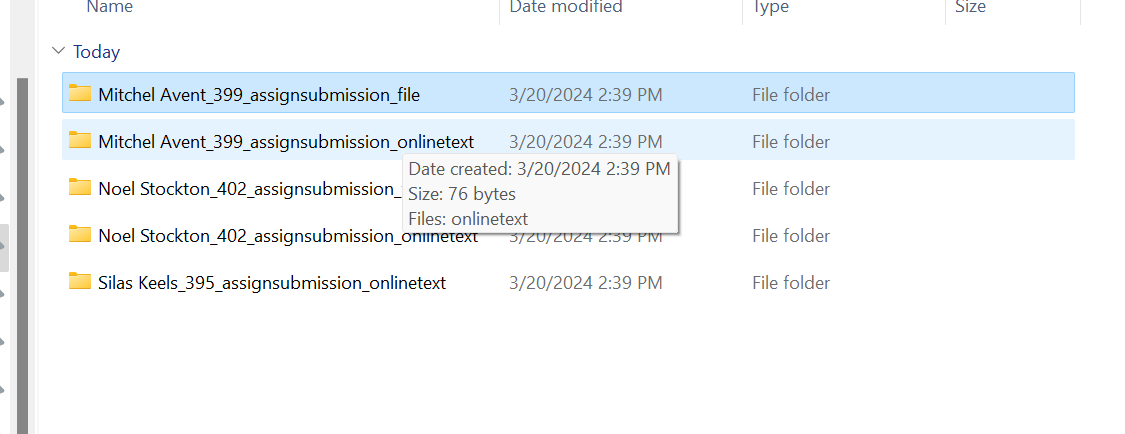Image resolution: width=1125 pixels, height=434 pixels.
Task: Select Silas Keels_395_assignsubmission_onlinetext folder name
Action: pos(272,283)
